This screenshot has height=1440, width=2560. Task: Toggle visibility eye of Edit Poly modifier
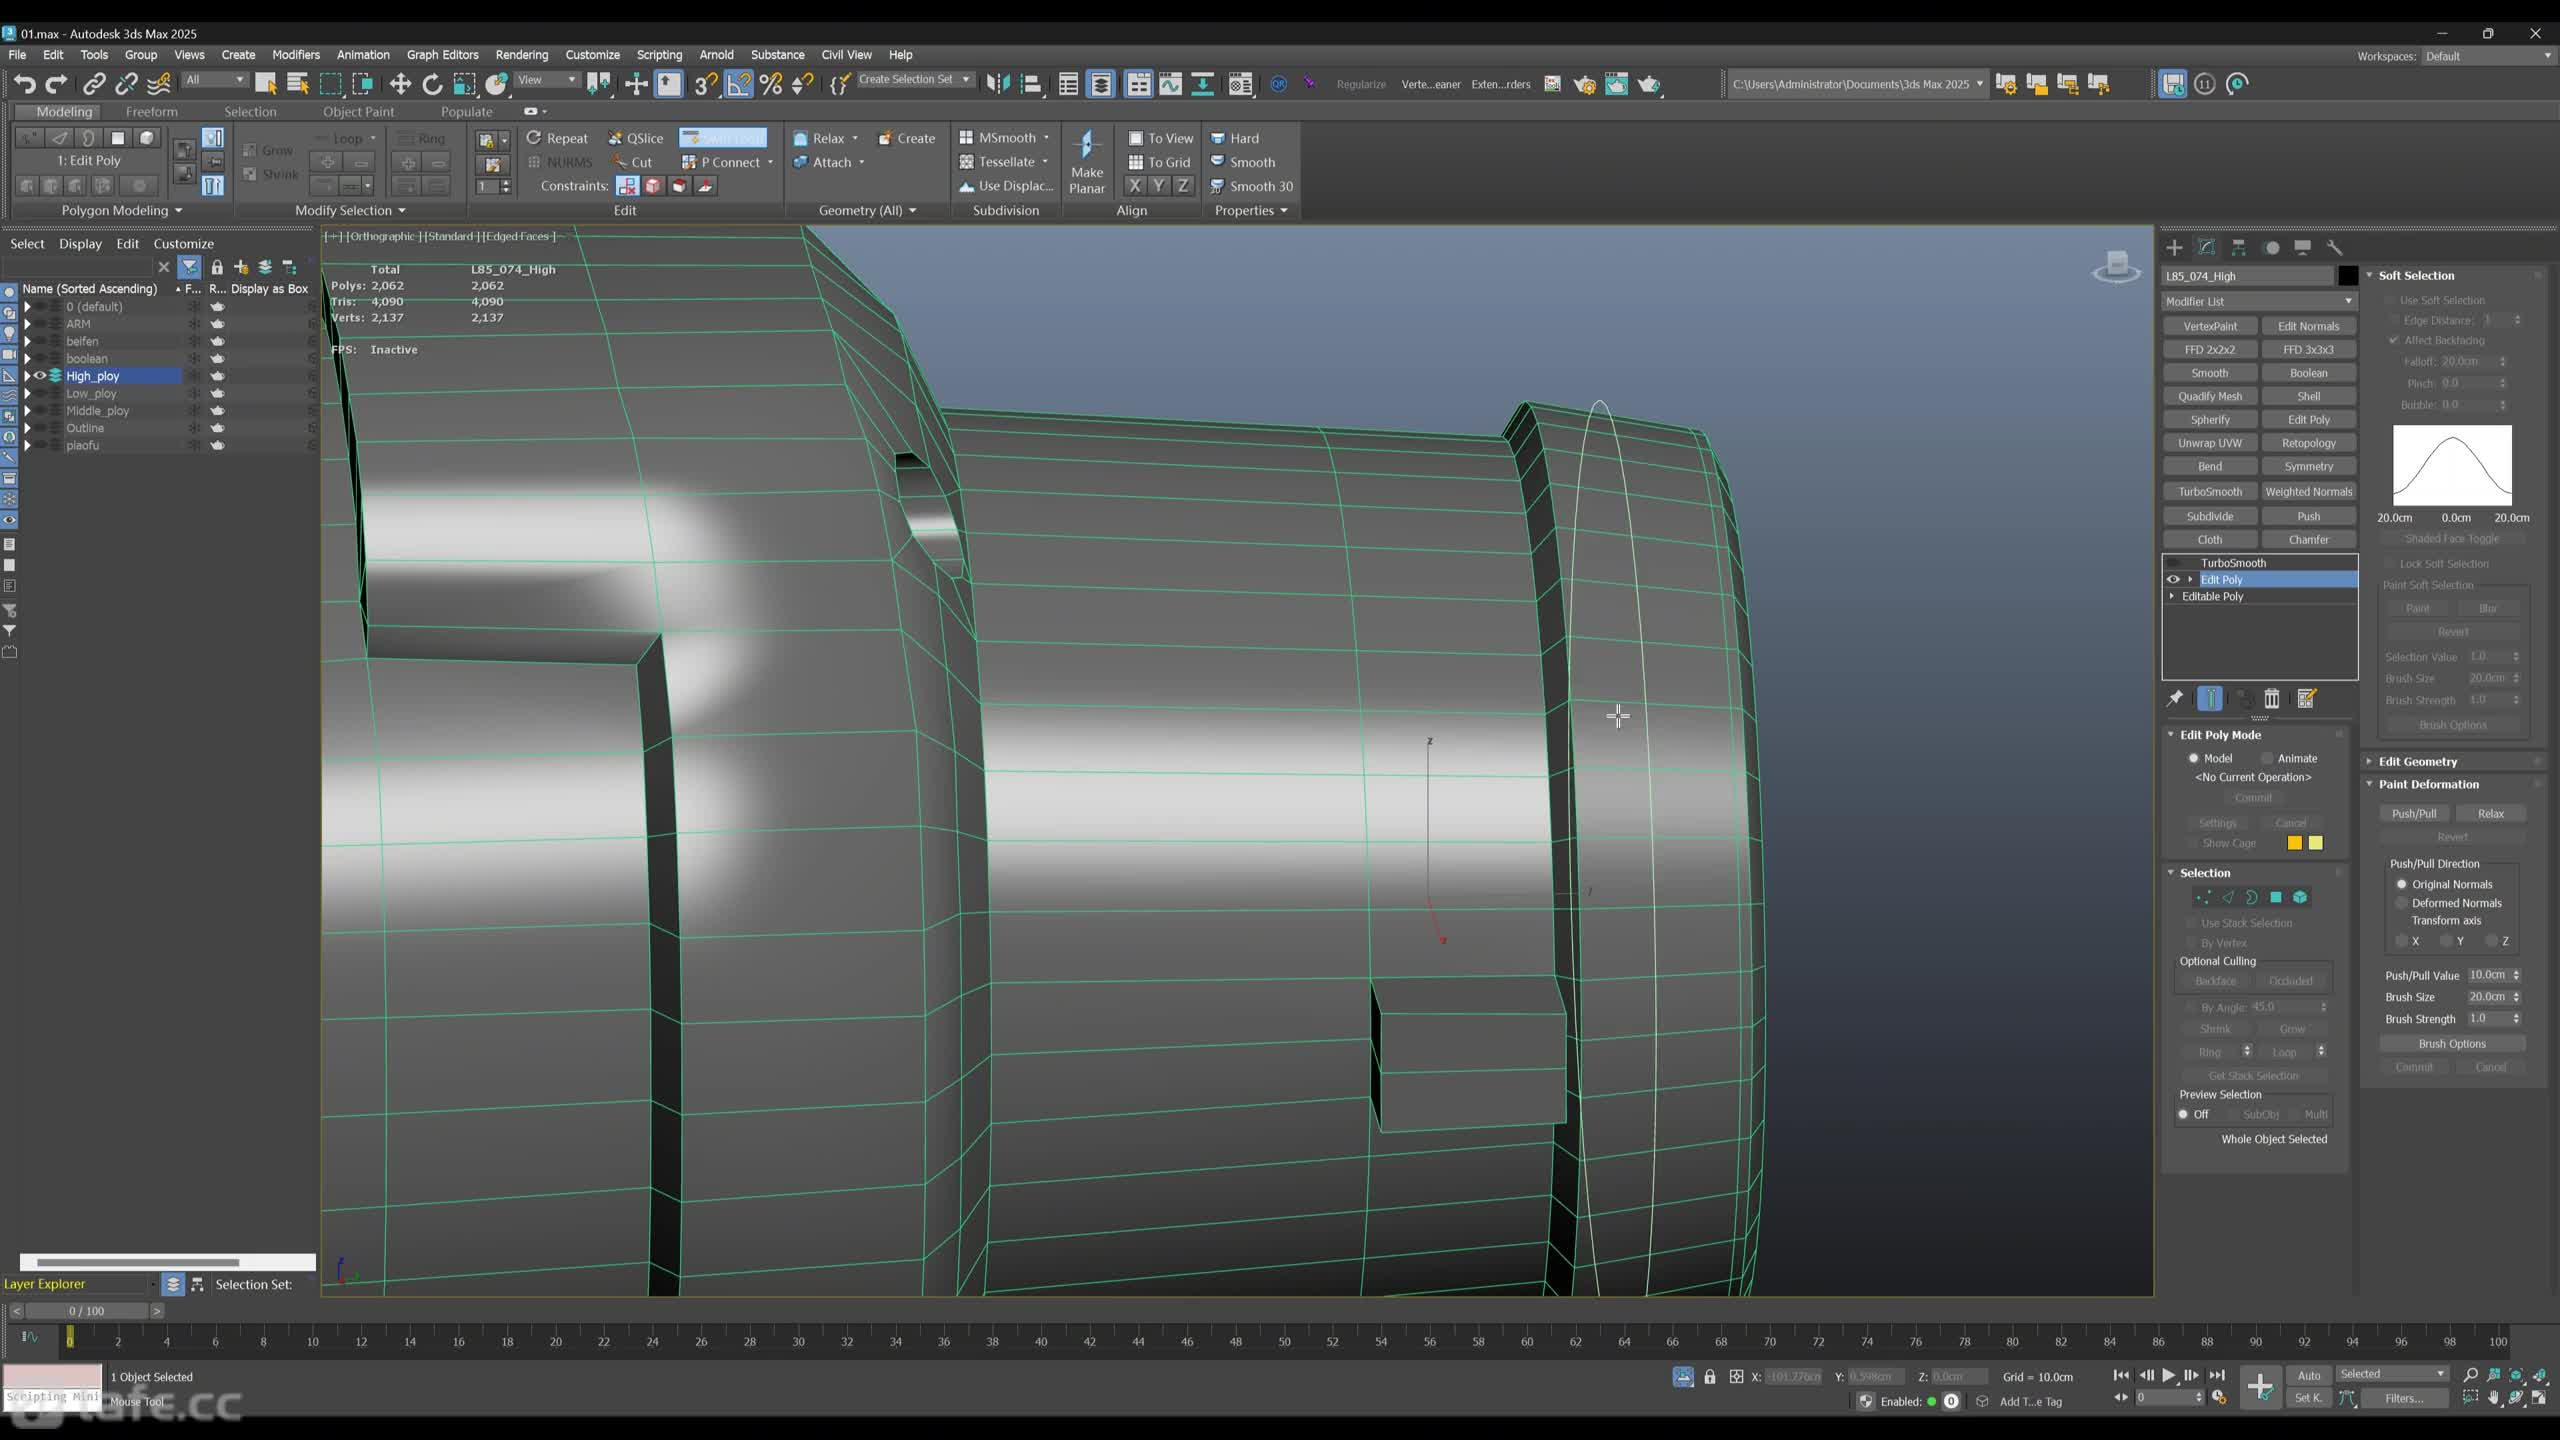click(x=2172, y=579)
